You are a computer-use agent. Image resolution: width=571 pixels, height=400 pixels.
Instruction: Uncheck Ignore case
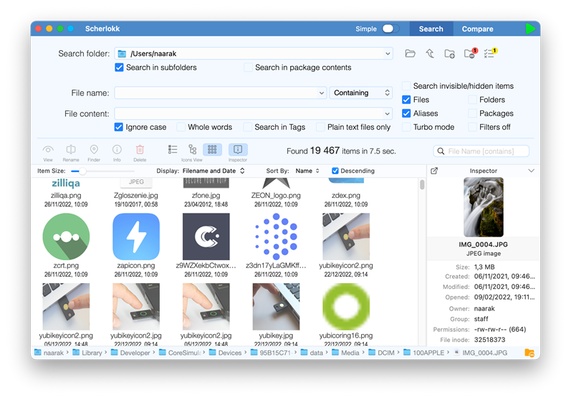pos(118,127)
